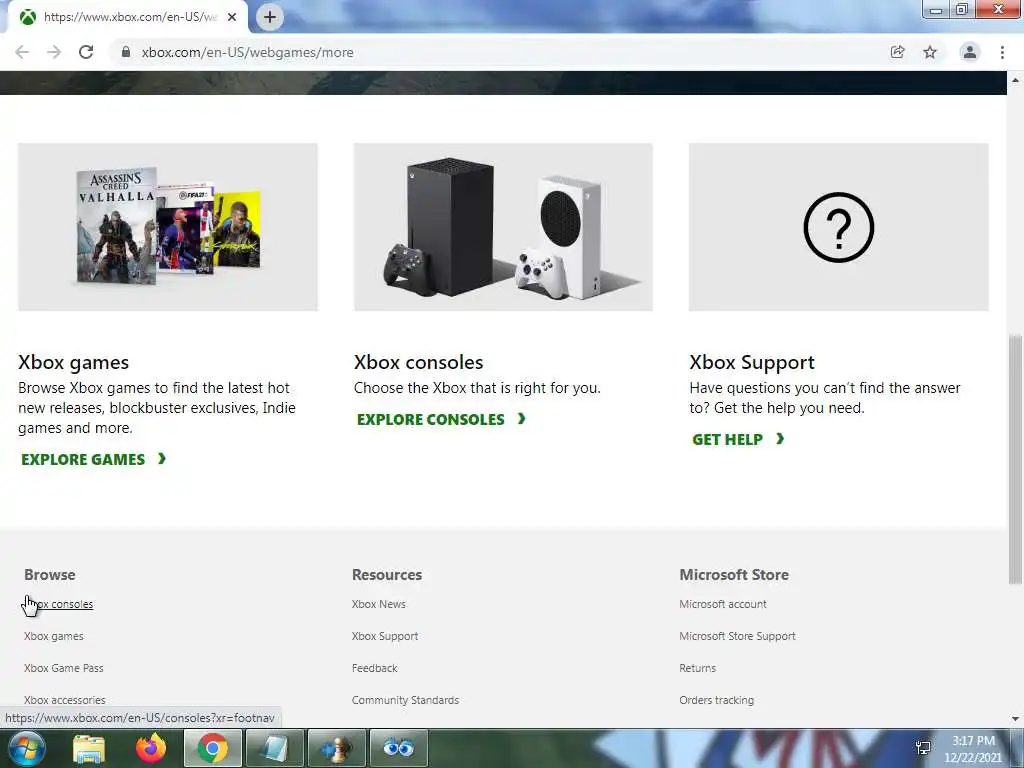Screen dimensions: 1024x768
Task: Click the Xbox Support question mark image
Action: pyautogui.click(x=839, y=227)
